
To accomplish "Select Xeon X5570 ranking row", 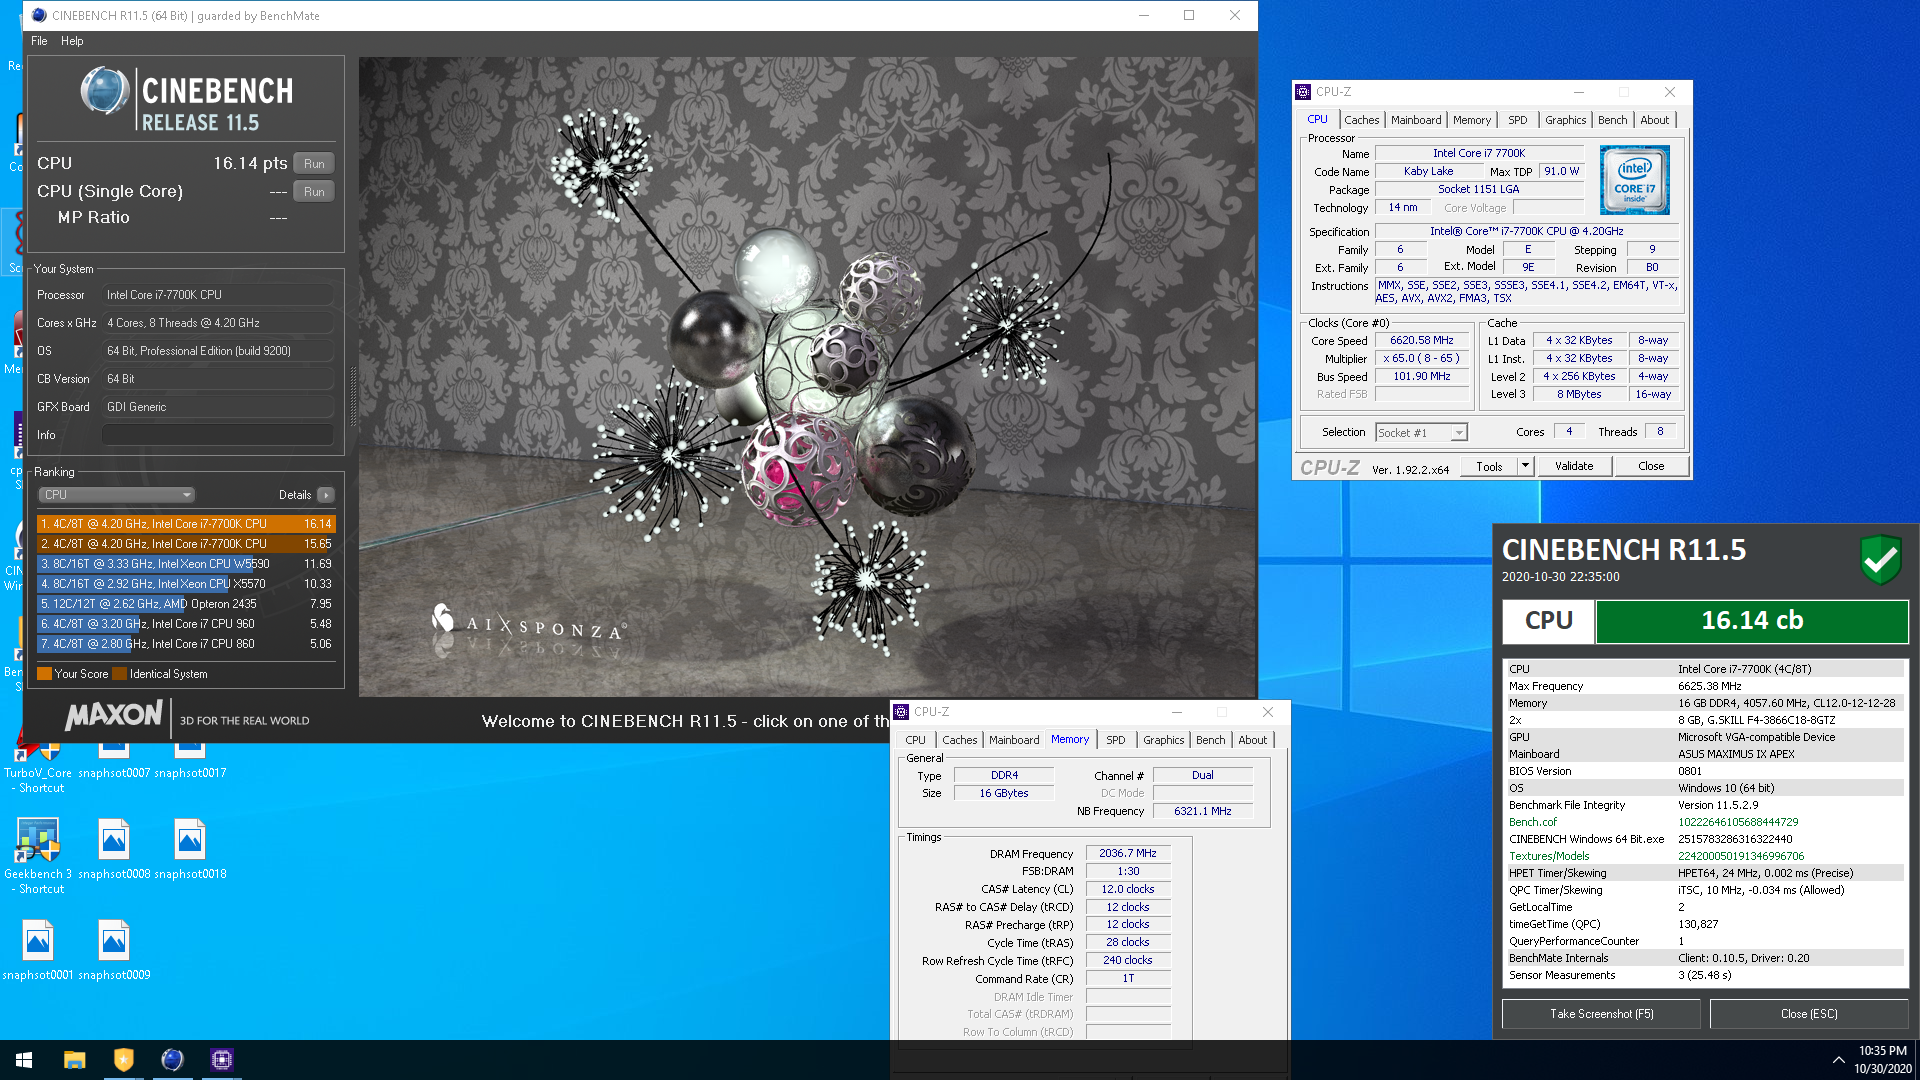I will (x=186, y=584).
